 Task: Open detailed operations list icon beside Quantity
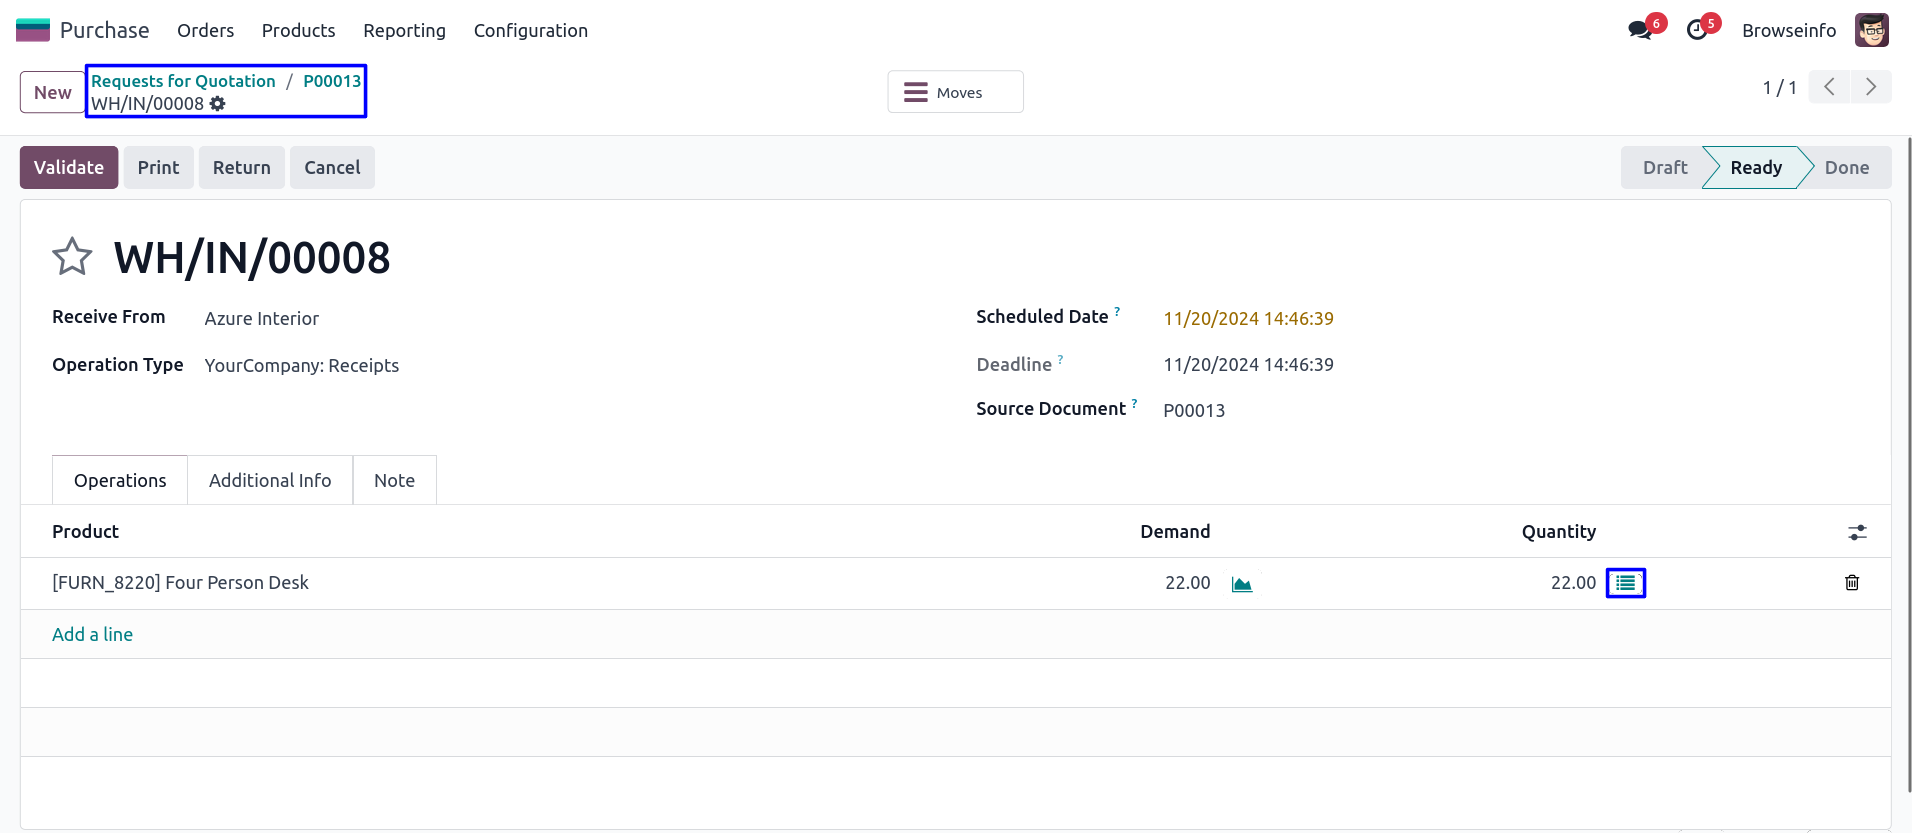(x=1626, y=583)
